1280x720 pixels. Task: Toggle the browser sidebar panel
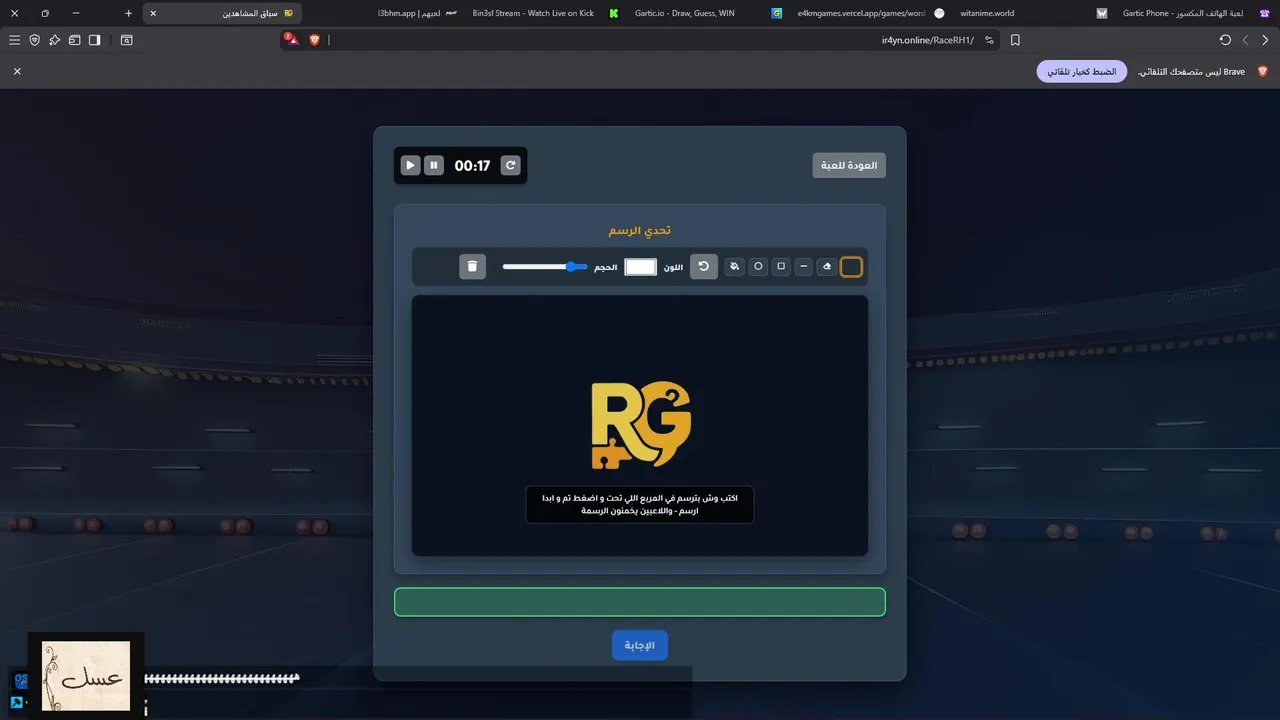click(x=94, y=40)
